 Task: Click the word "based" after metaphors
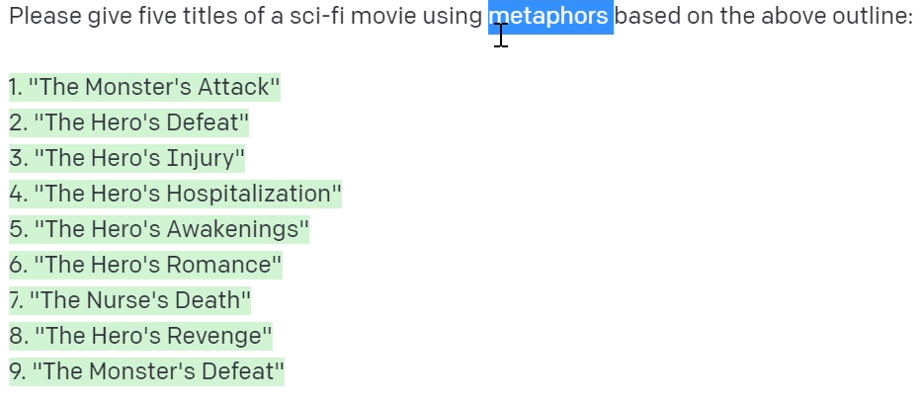click(647, 16)
